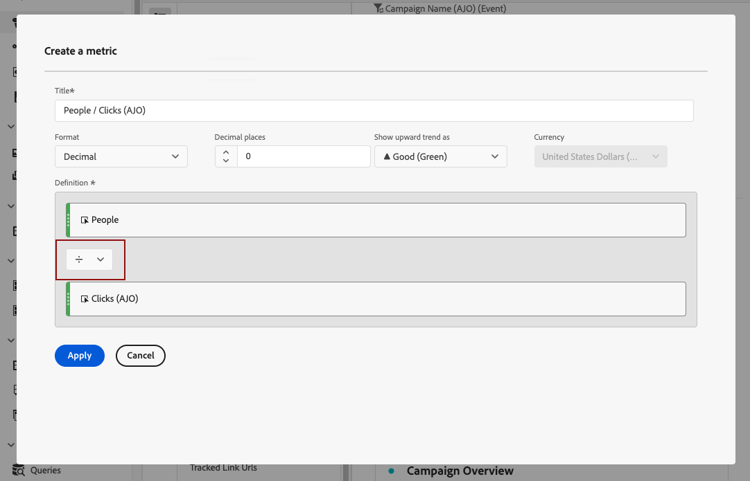Click 'Tracked Link Urls' behind the dialog
Image resolution: width=750 pixels, height=481 pixels.
(223, 468)
